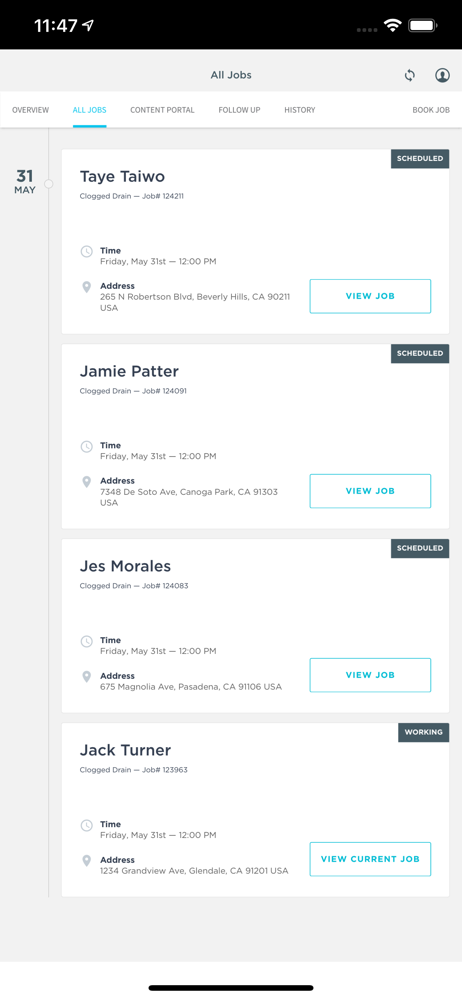
Task: Go to the Follow Up tab
Action: (x=239, y=110)
